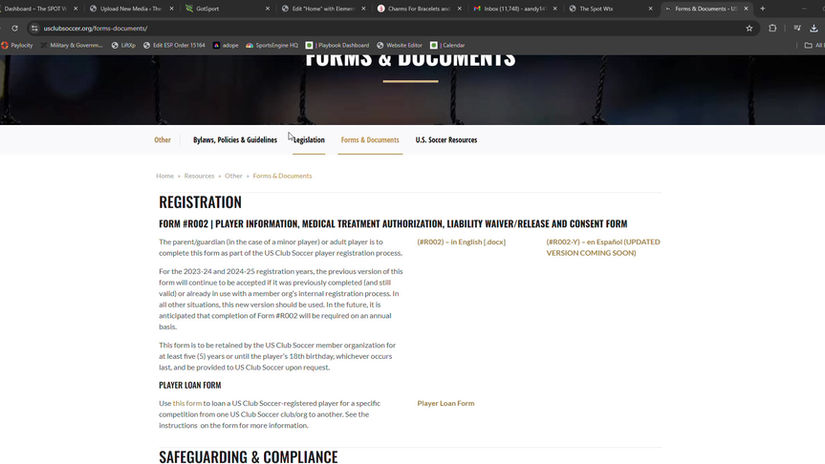Click the REGISTRATION heading
Image resolution: width=825 pixels, height=464 pixels.
pyautogui.click(x=200, y=202)
